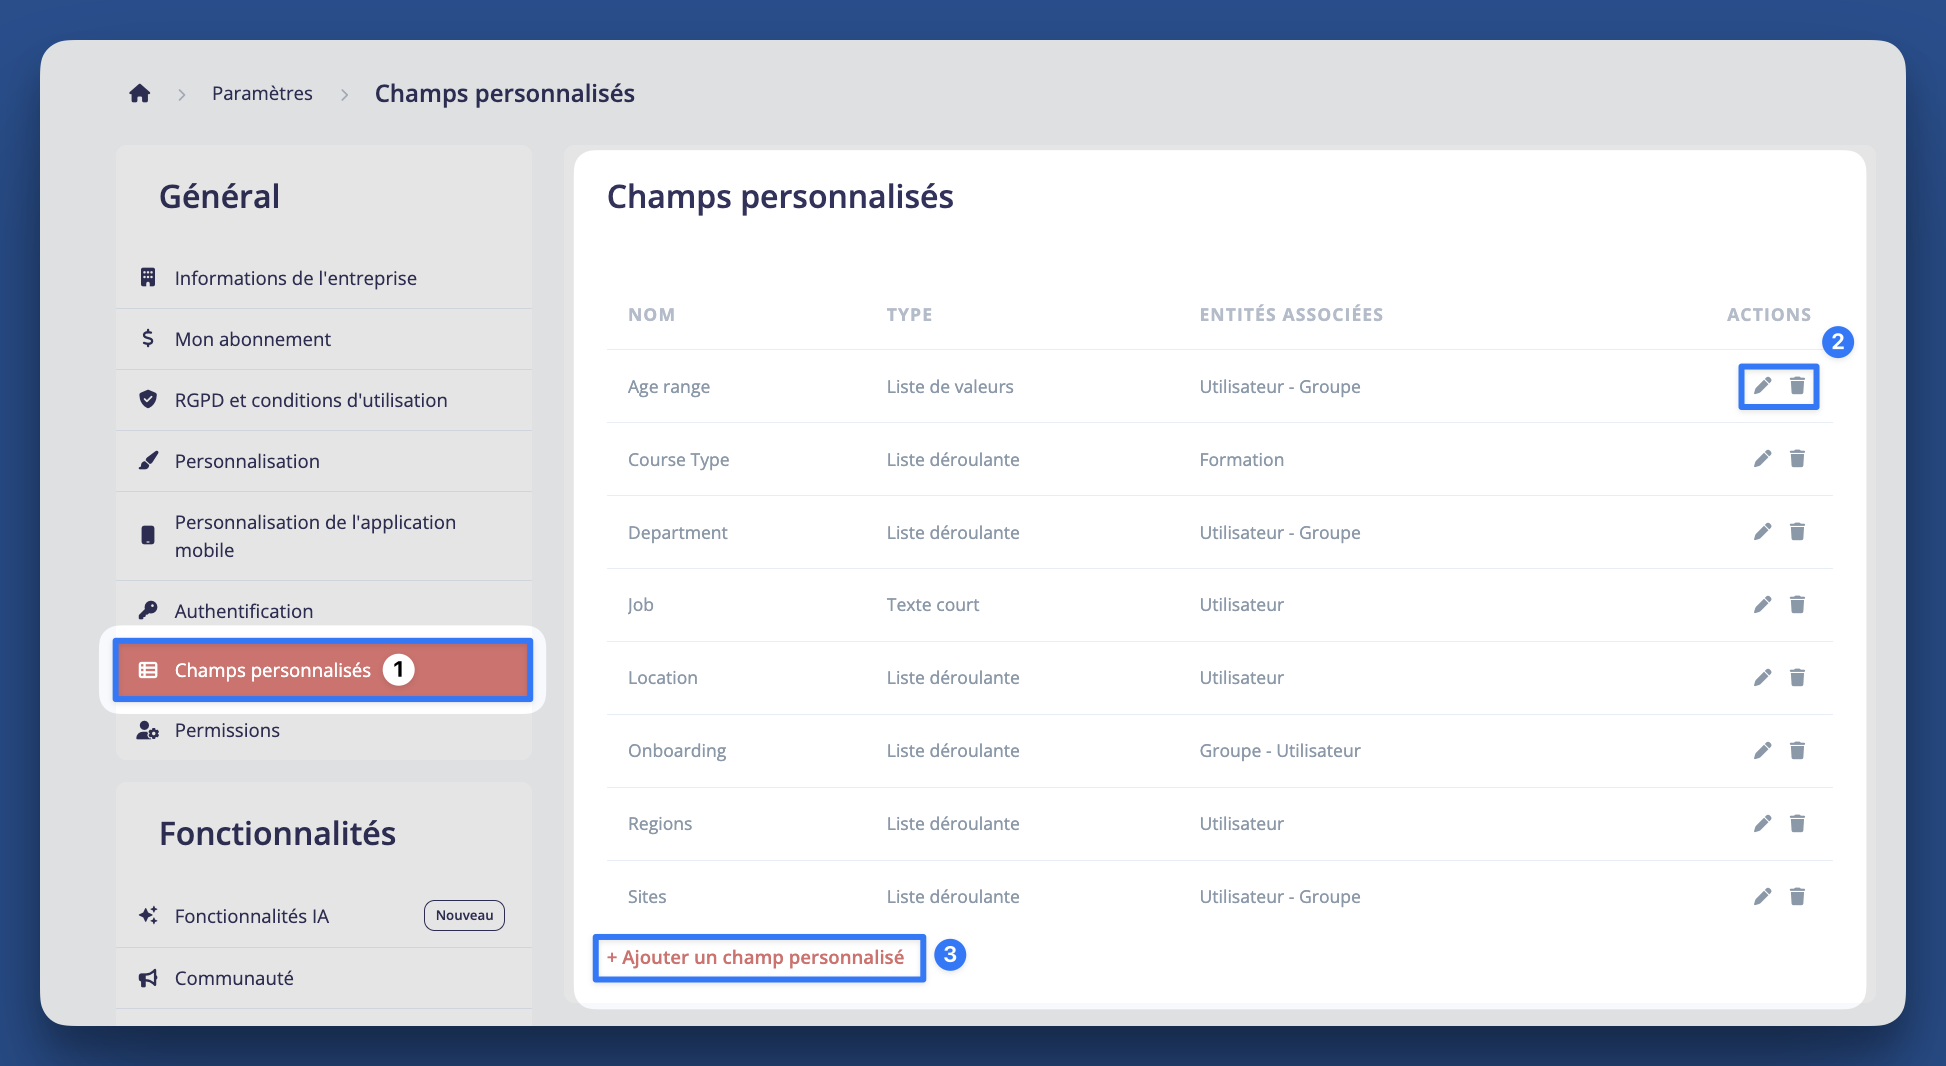Click the key Authentification icon
The image size is (1946, 1066).
click(148, 610)
